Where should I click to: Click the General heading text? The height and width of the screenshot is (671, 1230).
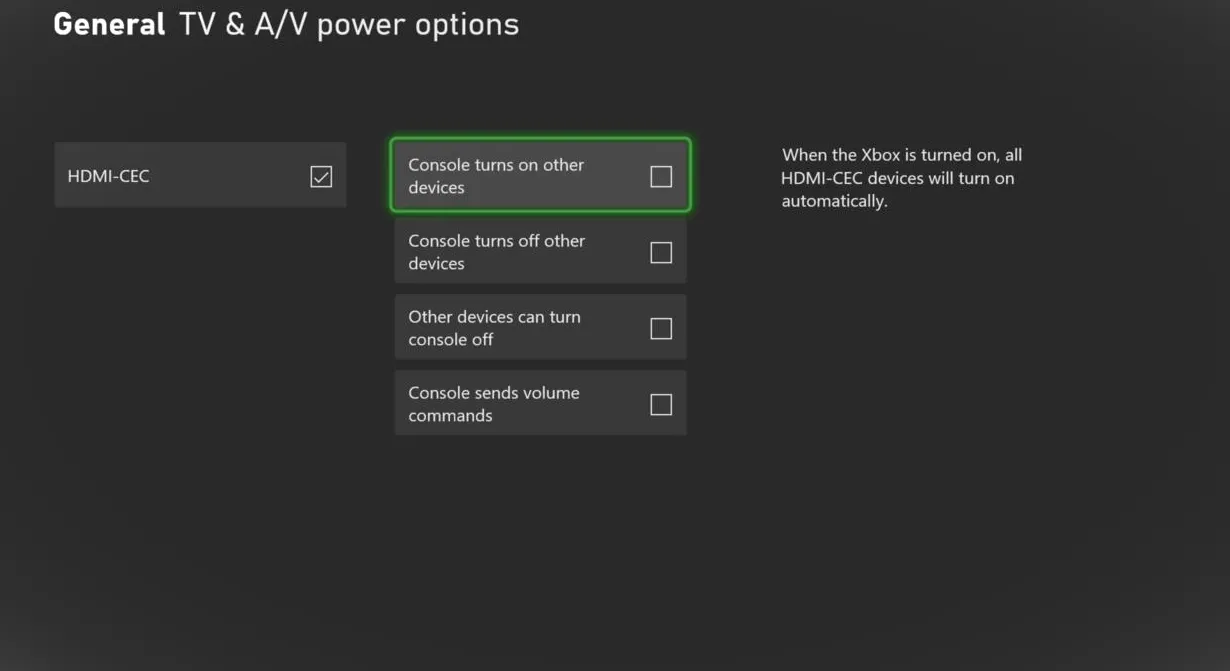(x=109, y=24)
